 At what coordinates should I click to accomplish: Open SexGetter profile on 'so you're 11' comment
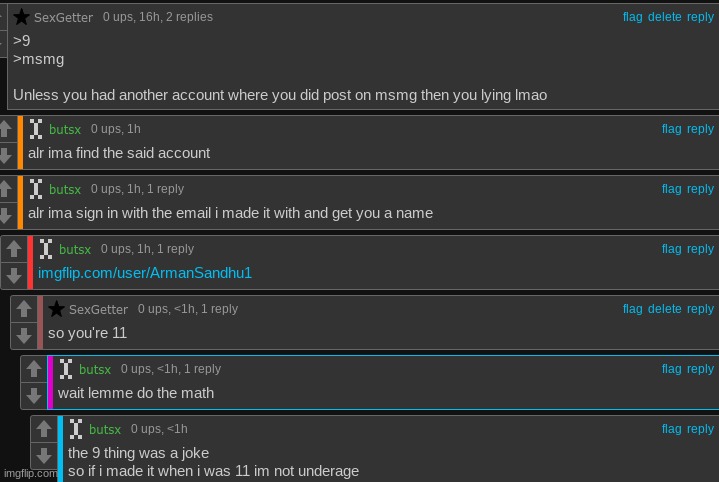coord(98,310)
